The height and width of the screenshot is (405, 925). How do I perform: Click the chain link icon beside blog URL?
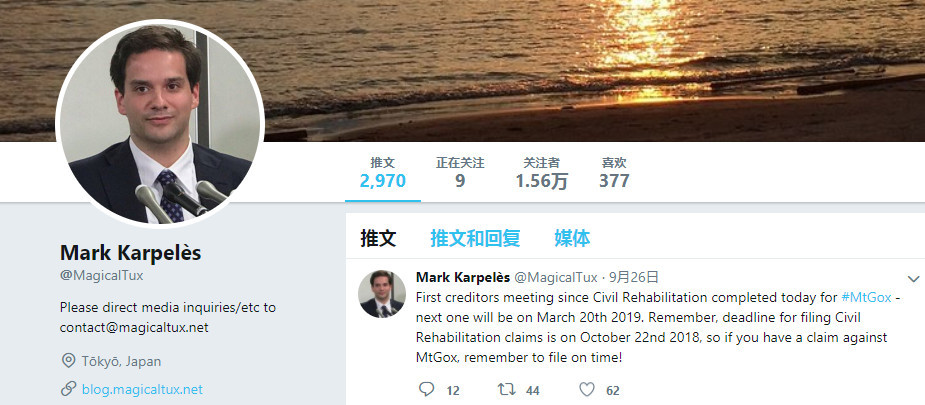(68, 389)
